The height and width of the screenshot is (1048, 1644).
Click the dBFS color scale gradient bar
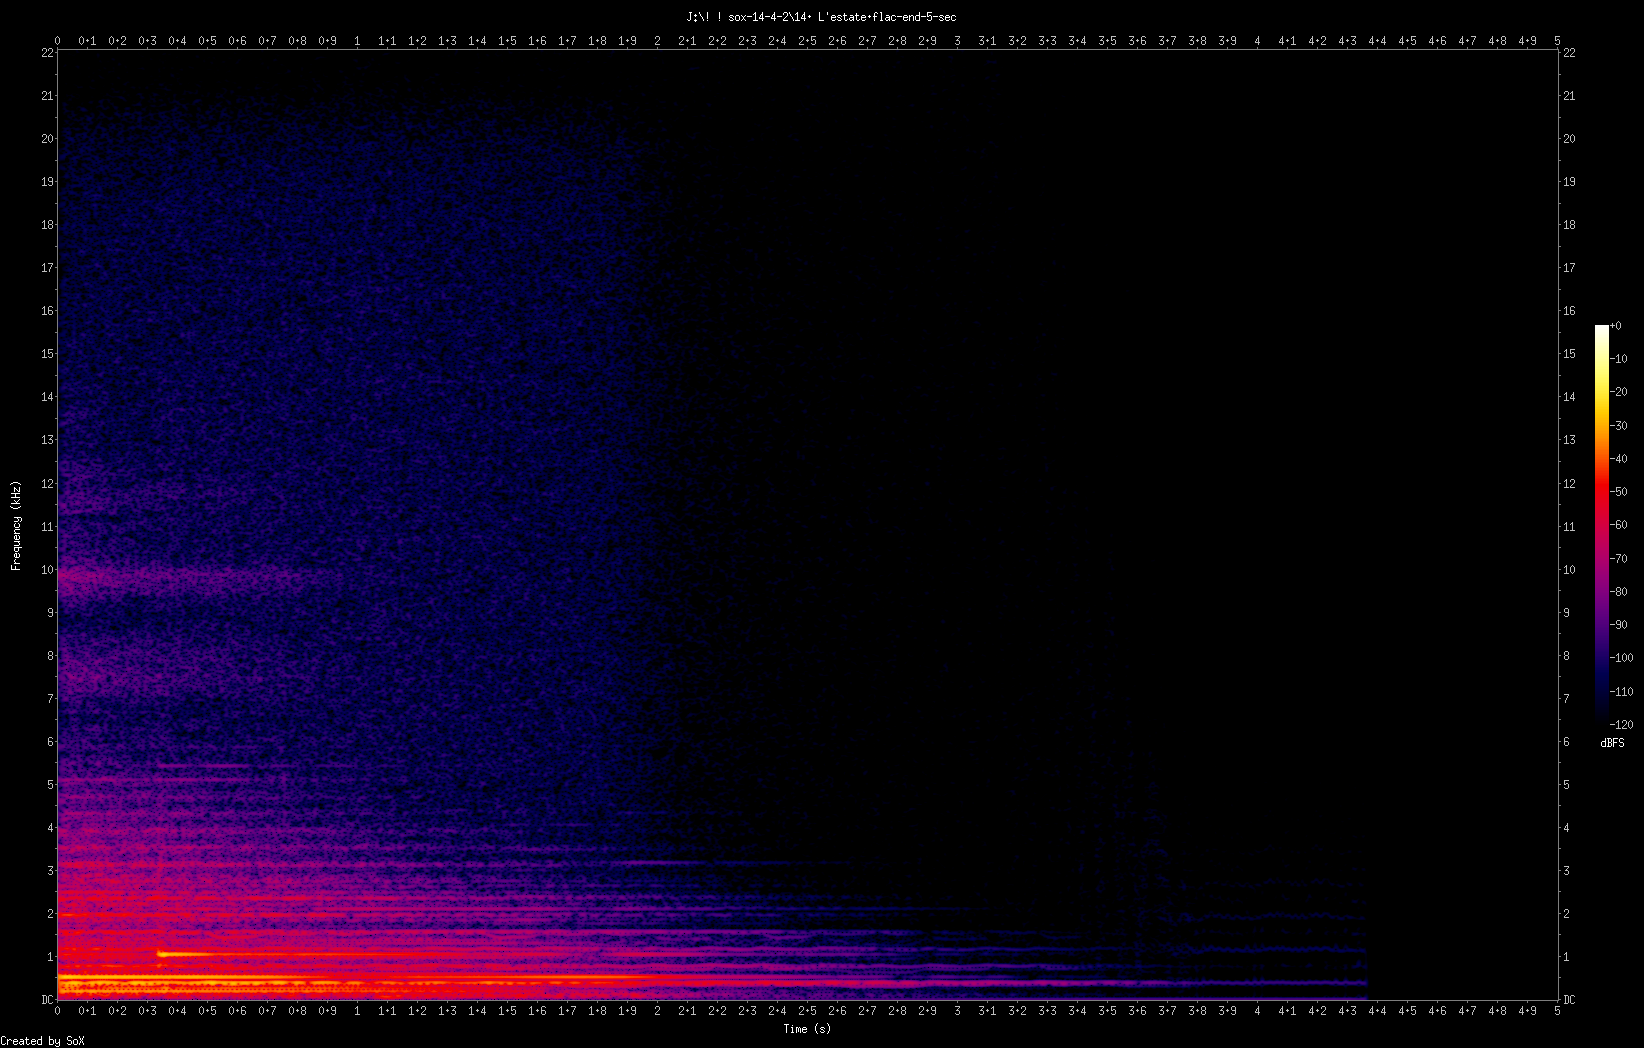click(1602, 525)
